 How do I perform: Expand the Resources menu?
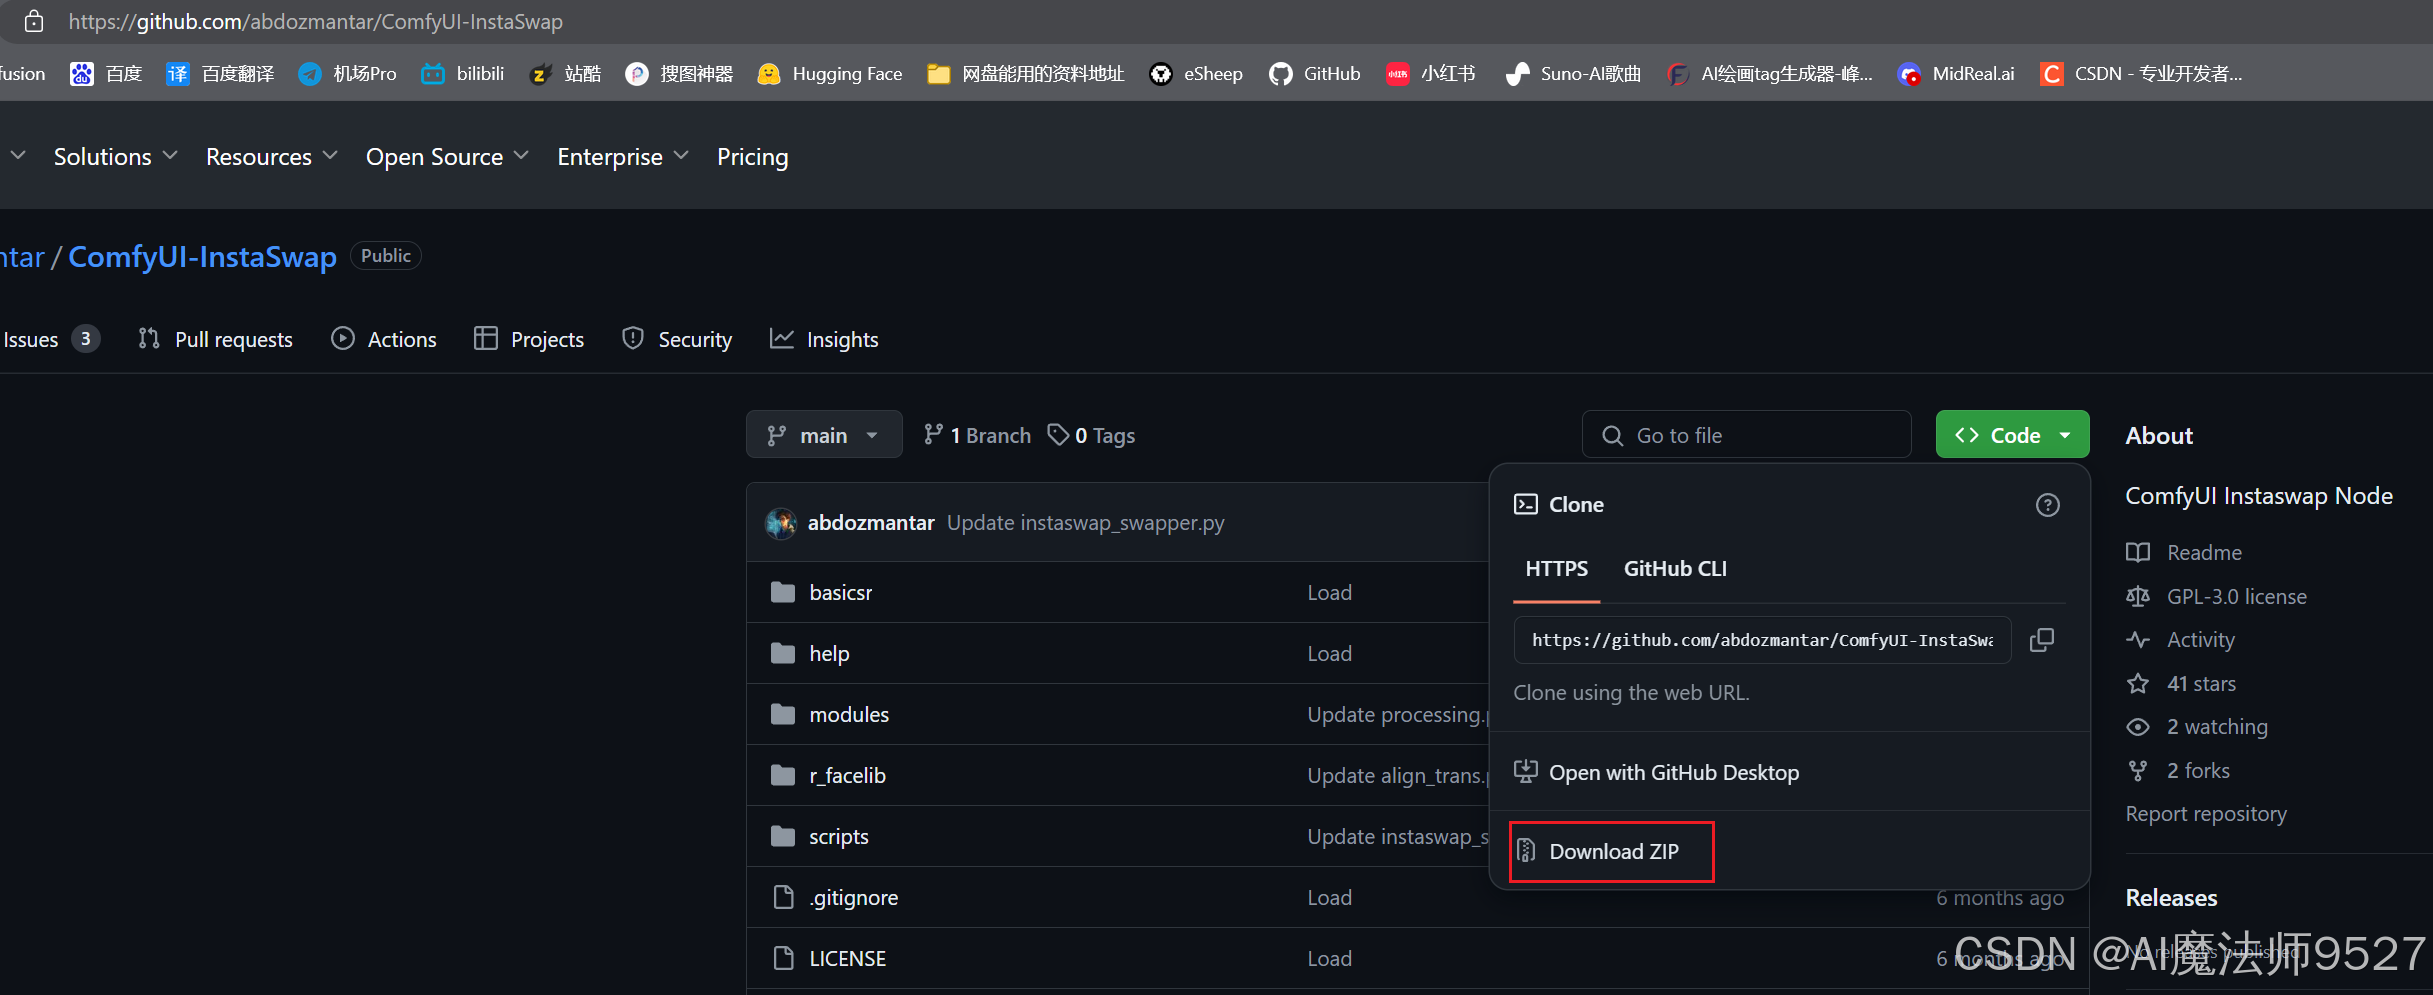click(271, 157)
